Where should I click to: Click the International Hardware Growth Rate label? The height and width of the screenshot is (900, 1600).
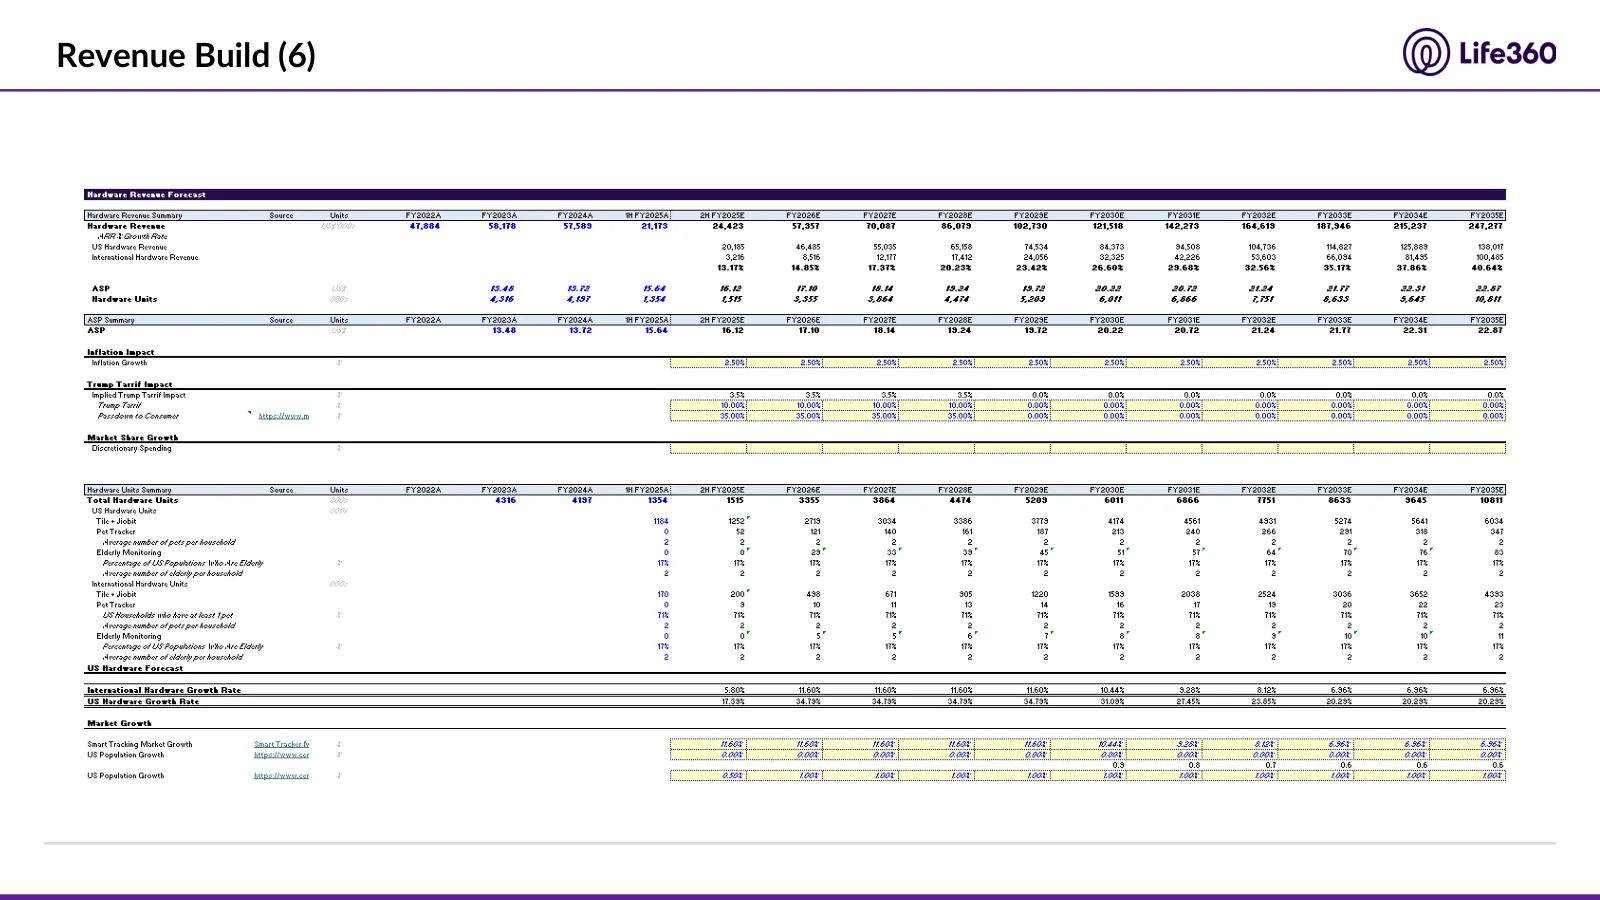(164, 690)
